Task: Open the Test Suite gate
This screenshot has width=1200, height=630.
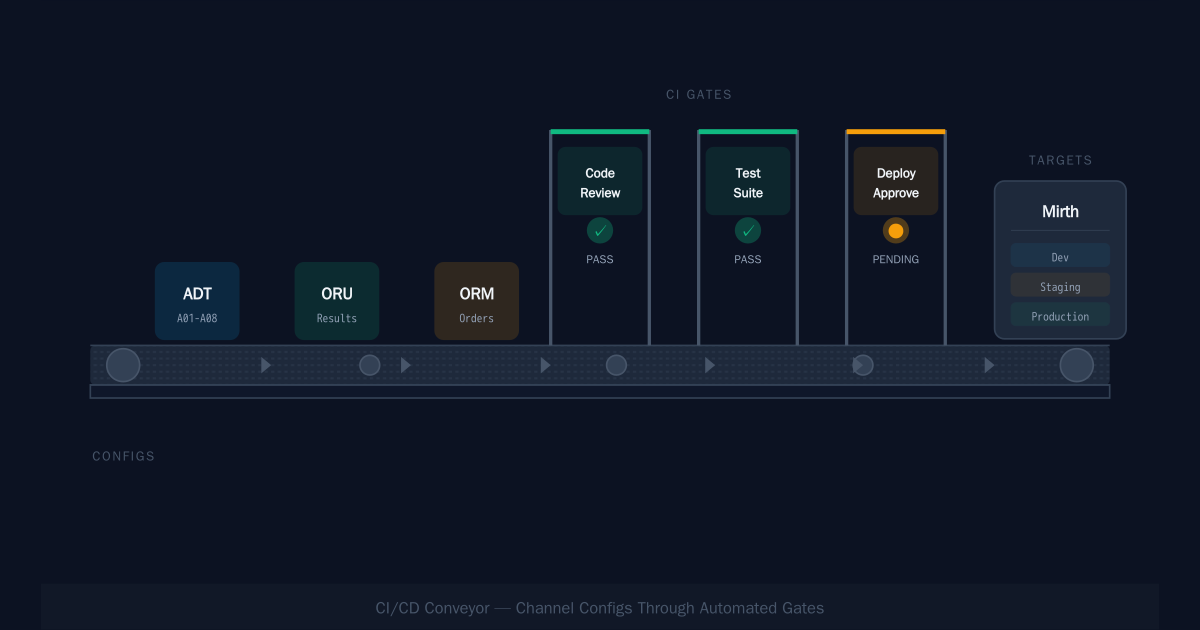Action: (748, 181)
